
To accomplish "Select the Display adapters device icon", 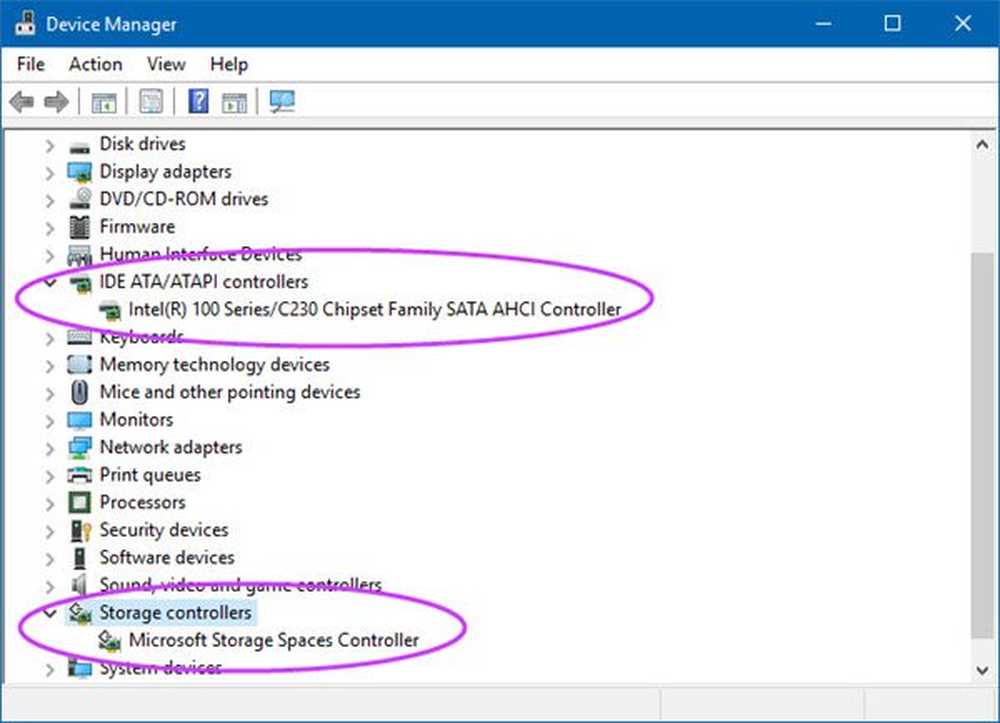I will [79, 171].
